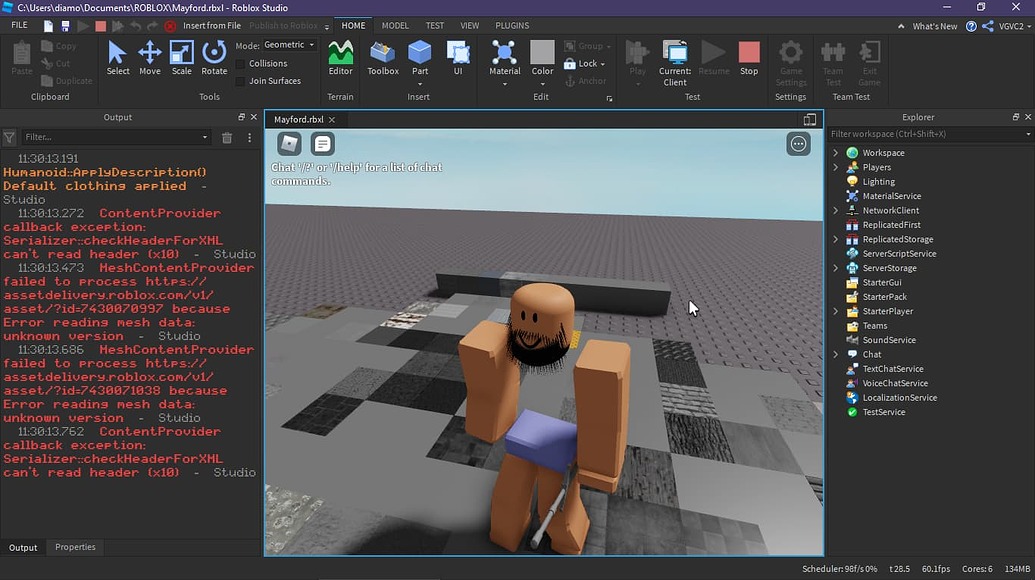The height and width of the screenshot is (580, 1035).
Task: Close the Explorer panel
Action: click(1028, 117)
